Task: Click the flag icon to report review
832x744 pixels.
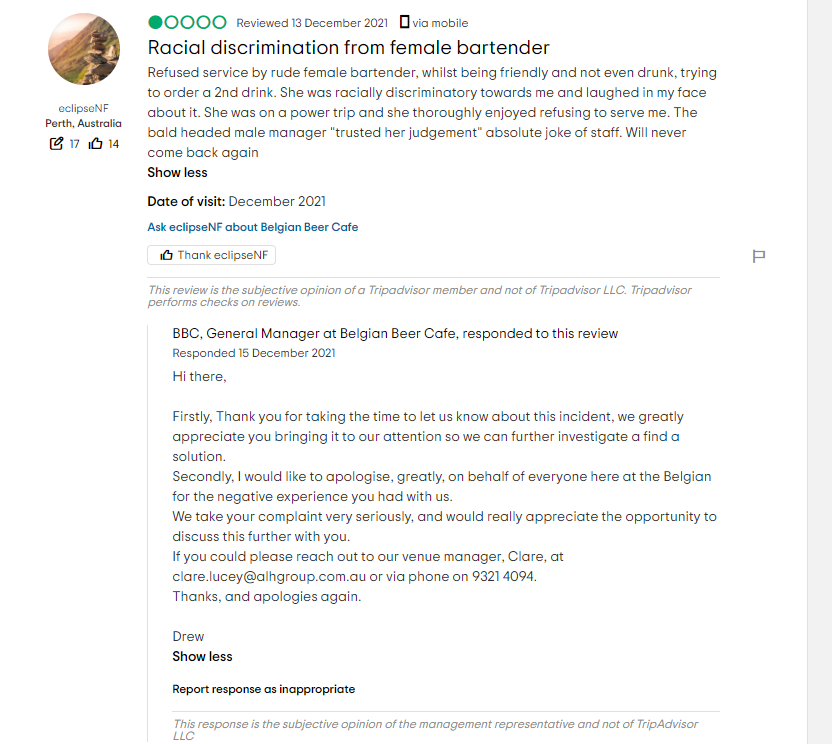Action: coord(758,257)
